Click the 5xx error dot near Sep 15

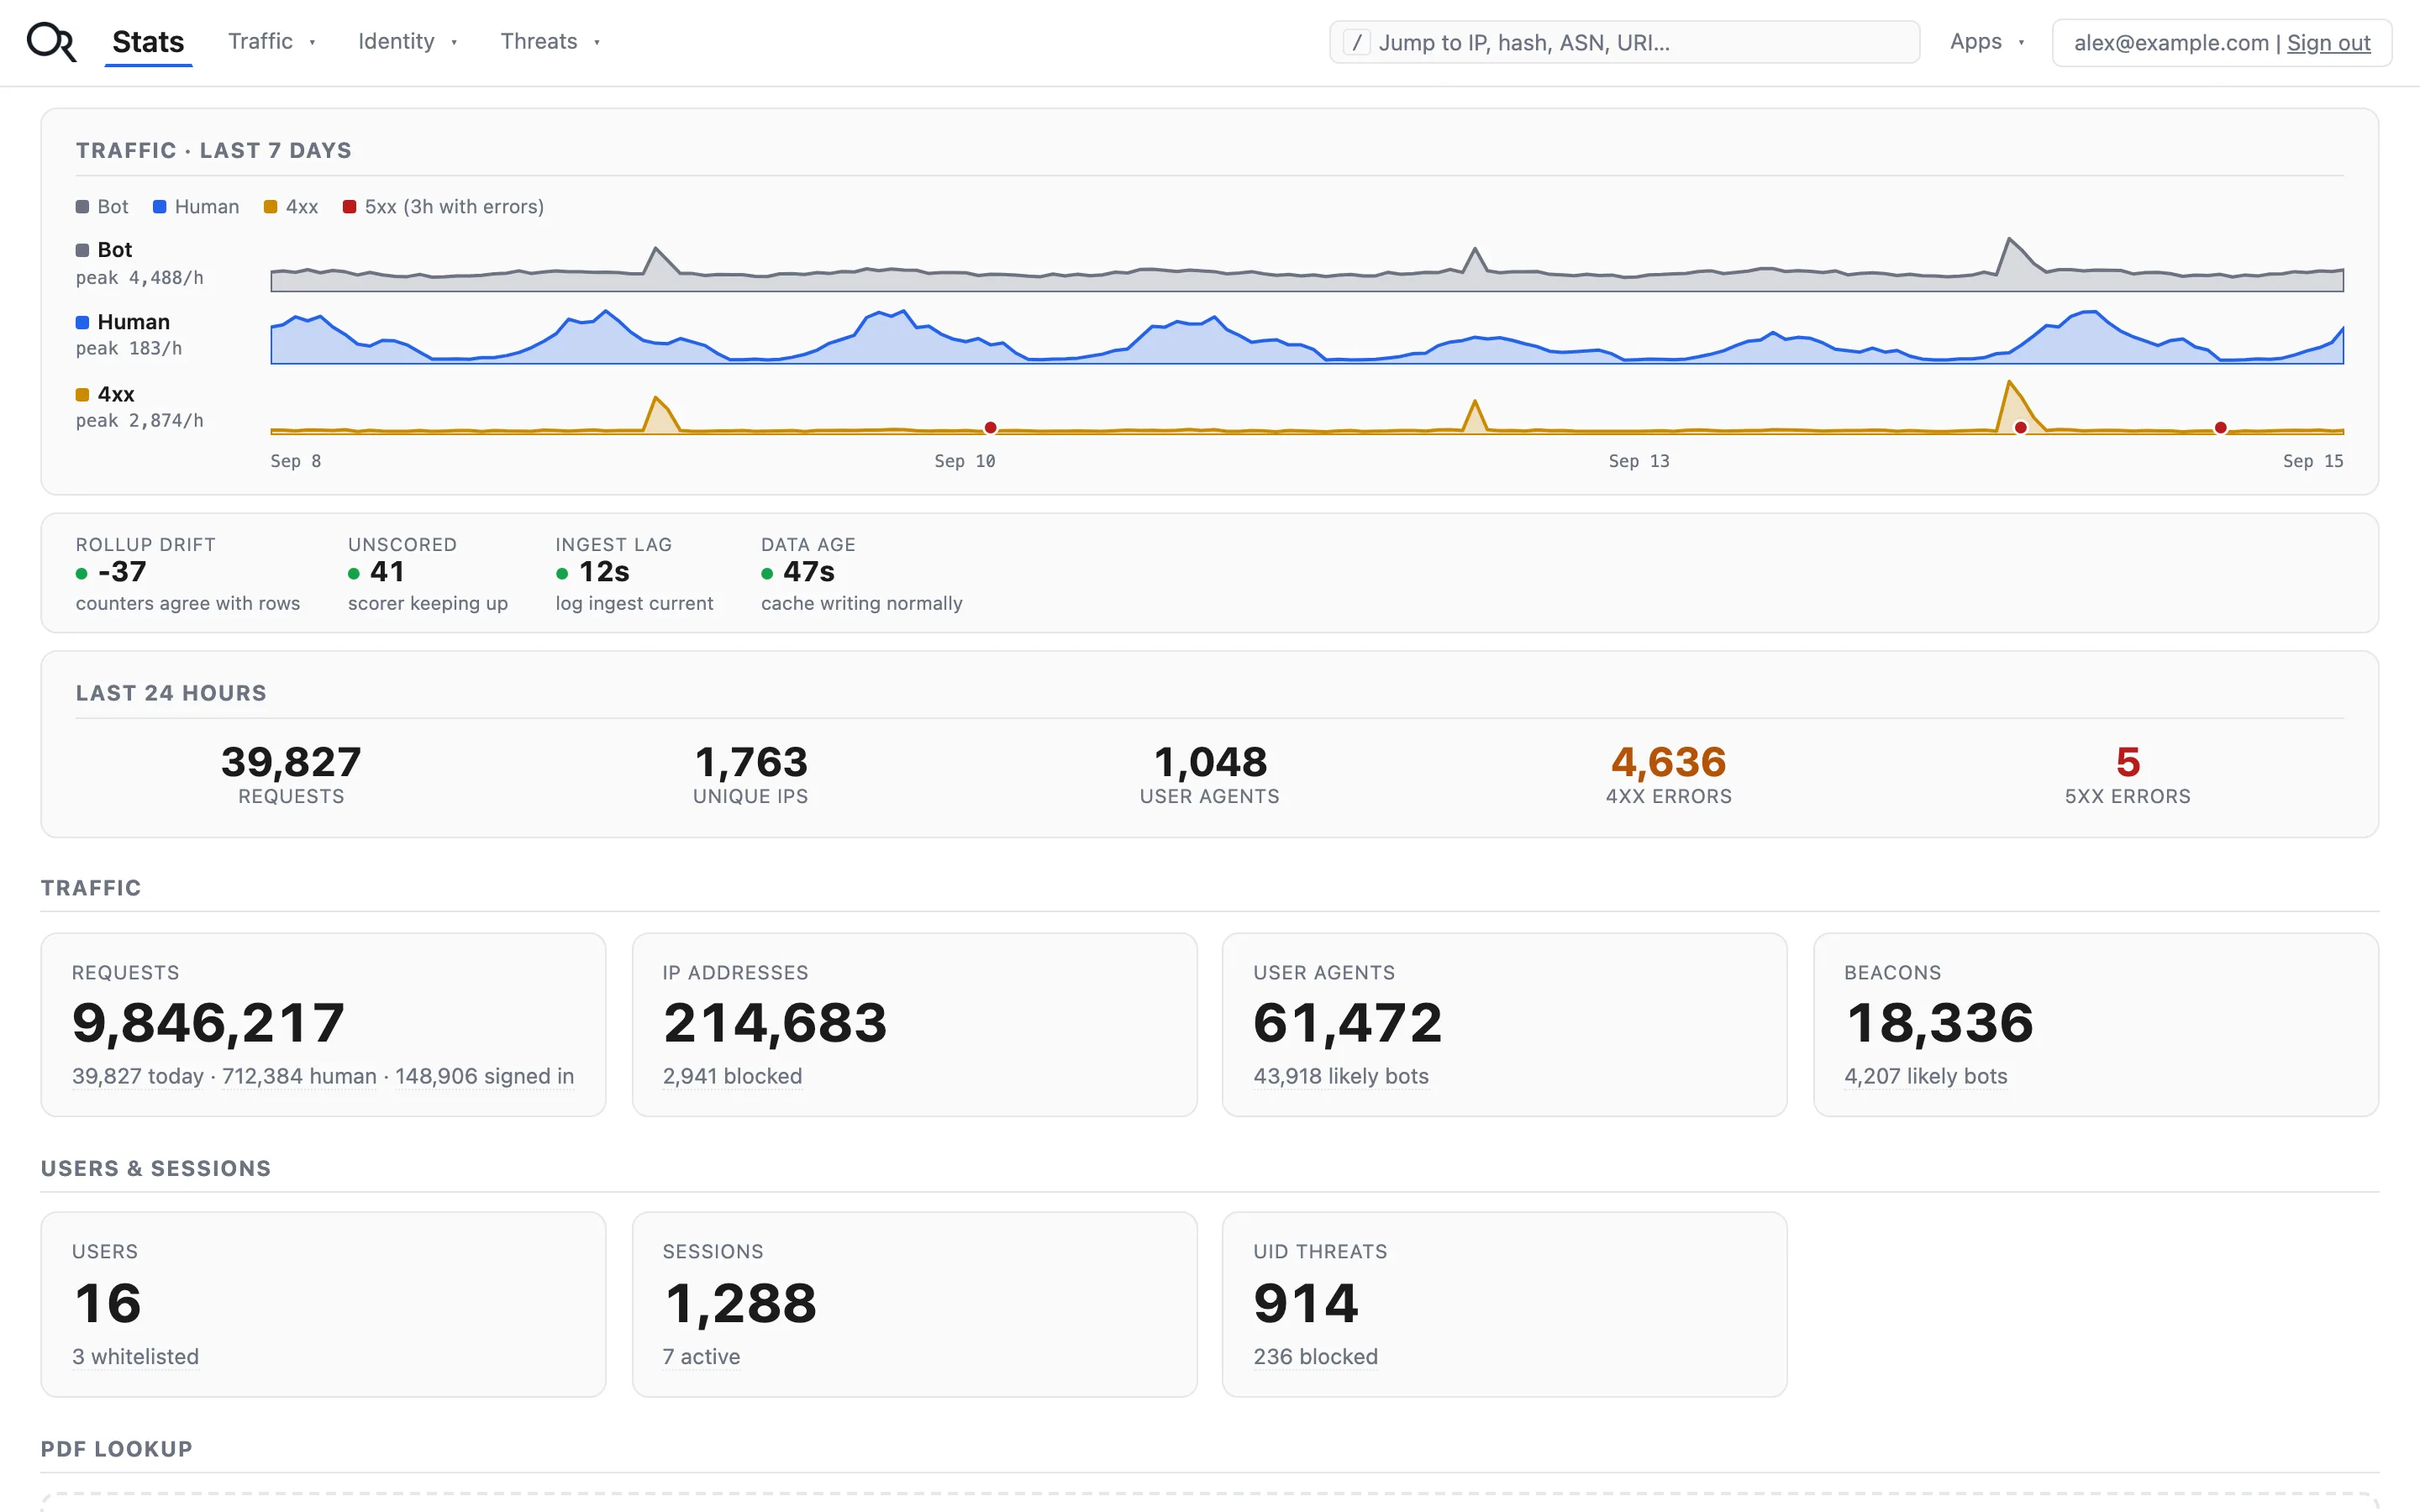[2220, 428]
